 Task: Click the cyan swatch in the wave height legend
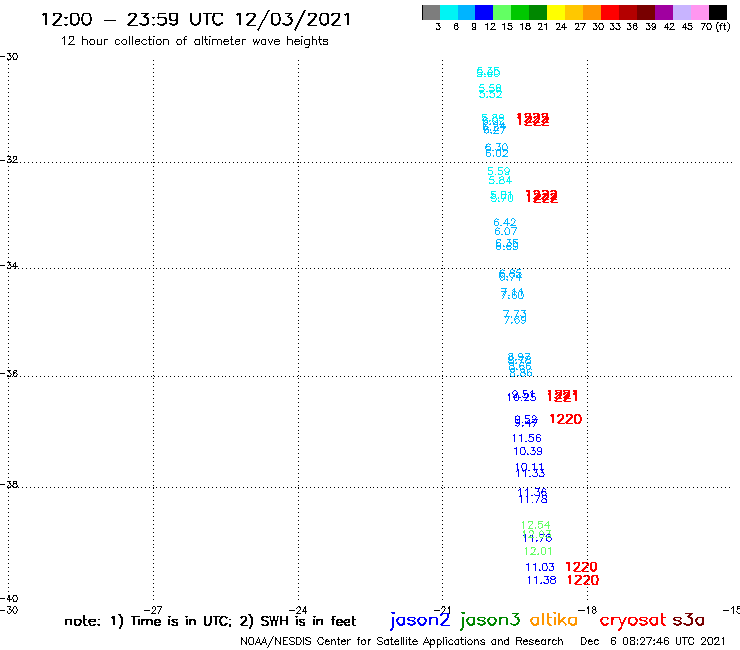tap(448, 12)
